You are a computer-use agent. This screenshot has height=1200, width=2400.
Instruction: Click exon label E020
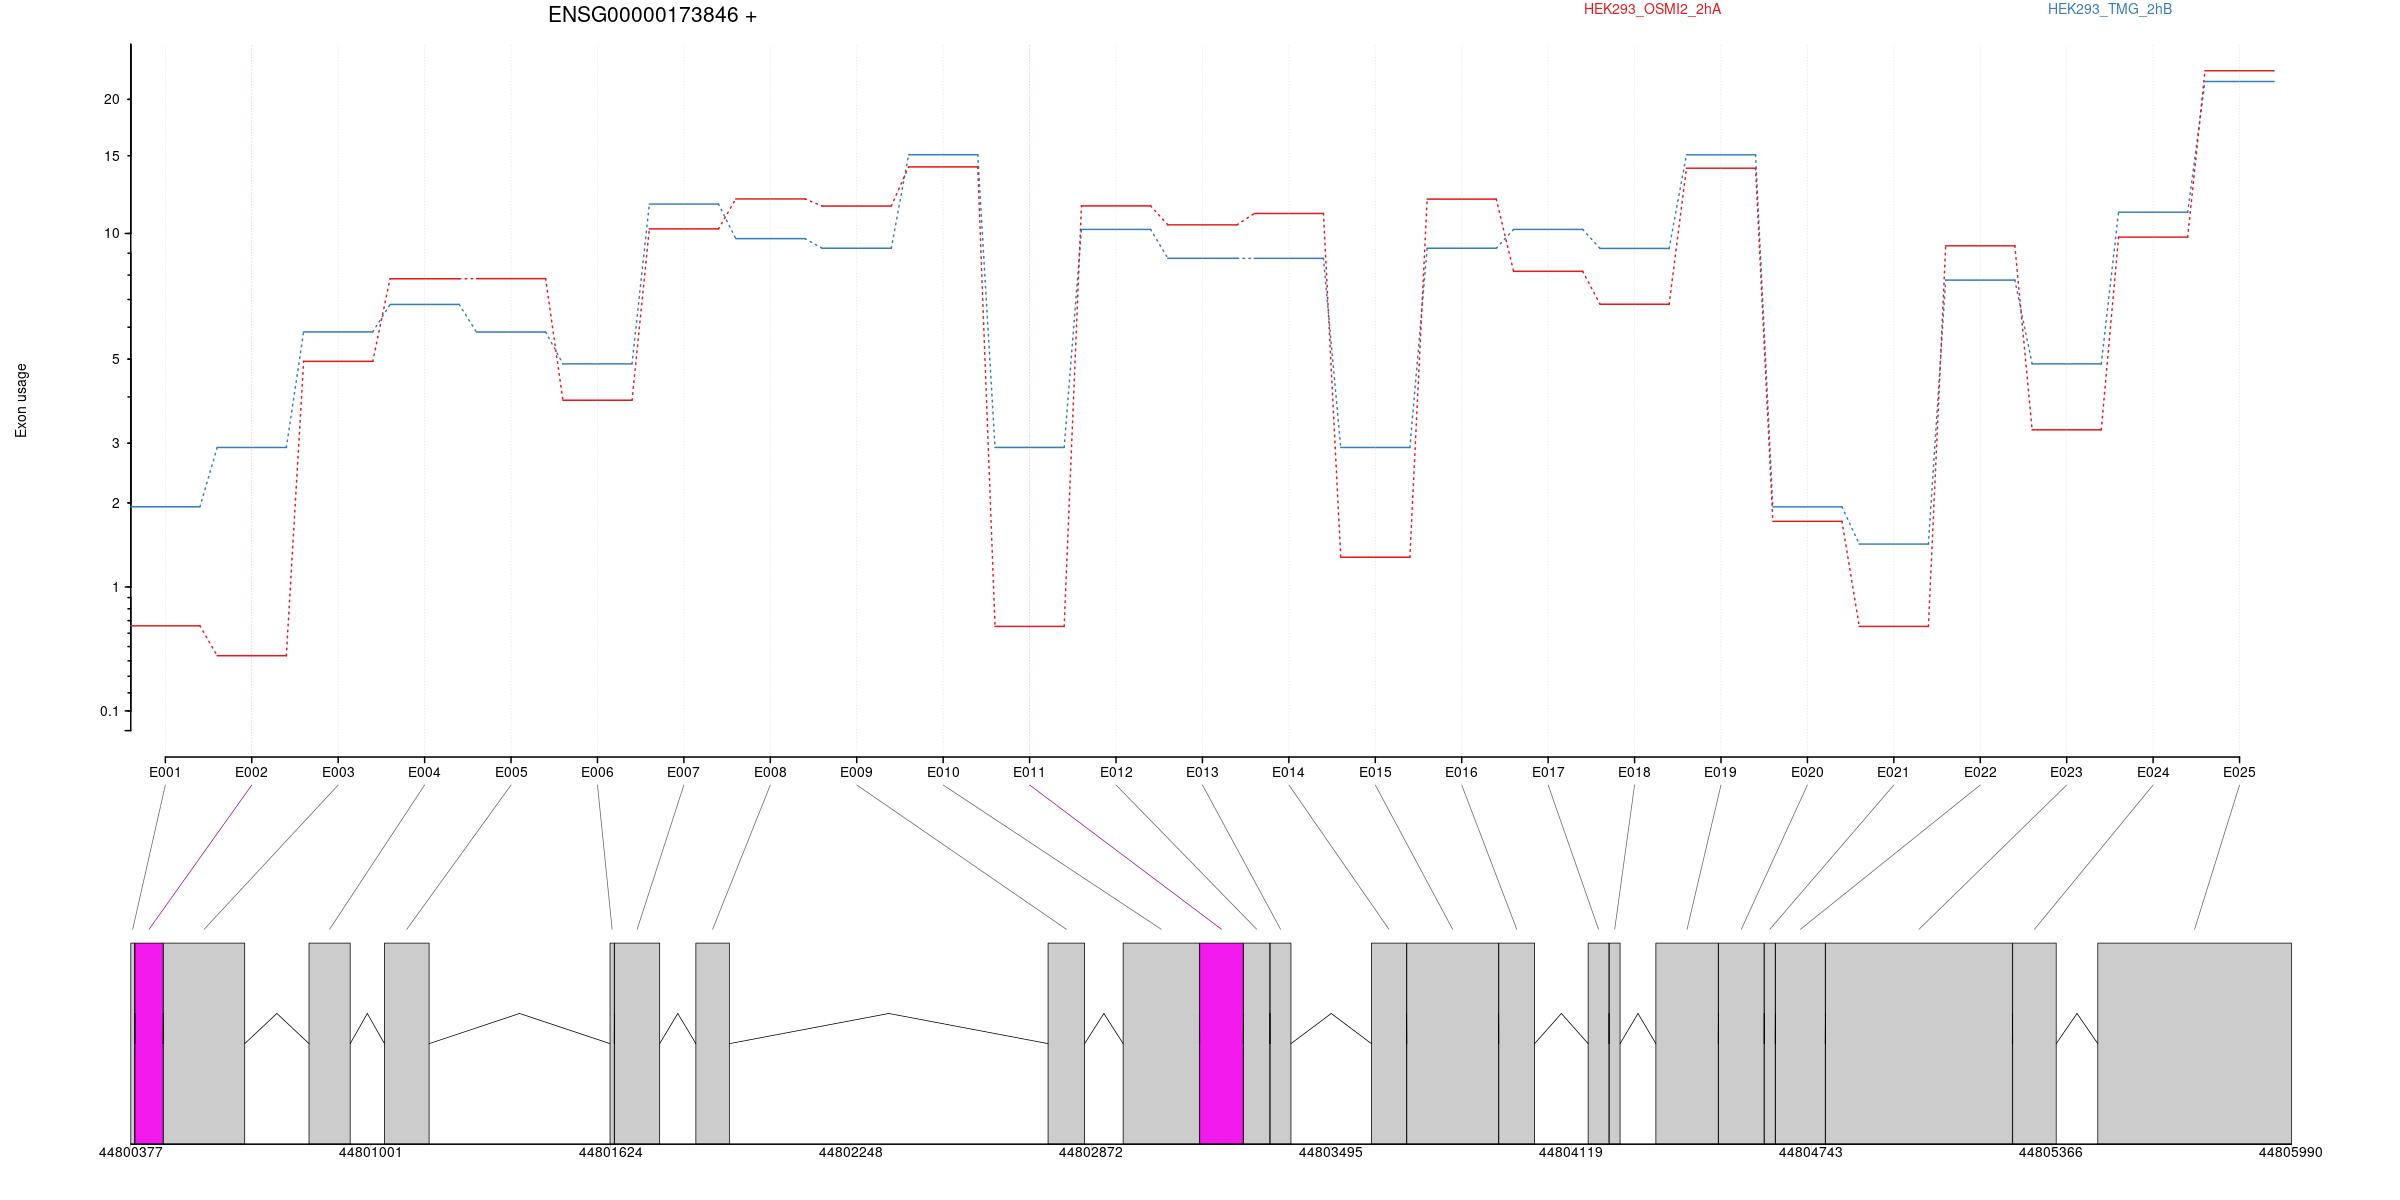[1807, 772]
